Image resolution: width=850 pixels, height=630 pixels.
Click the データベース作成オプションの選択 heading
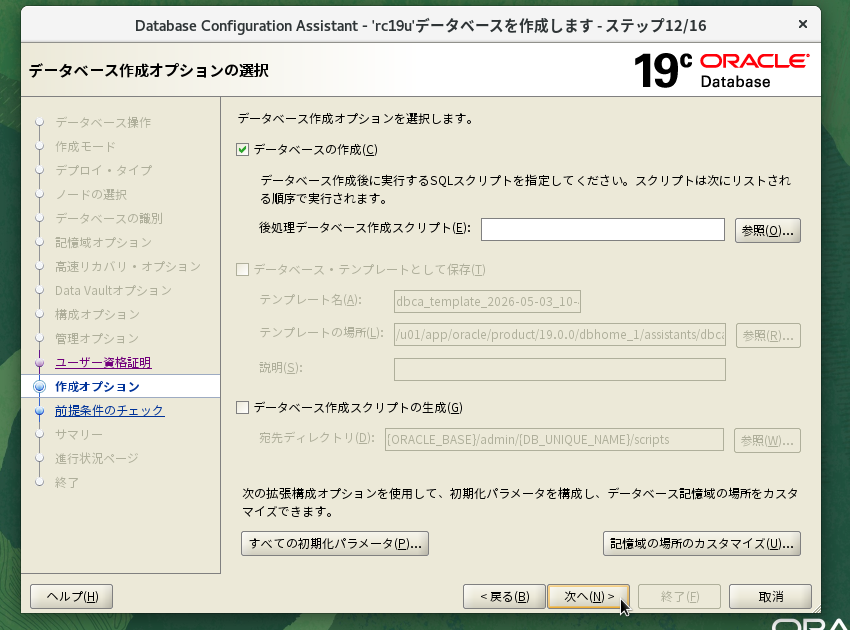pos(149,70)
